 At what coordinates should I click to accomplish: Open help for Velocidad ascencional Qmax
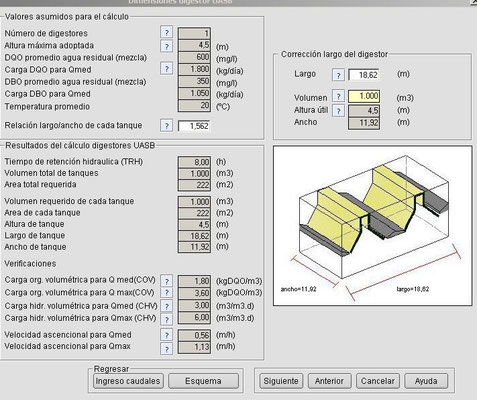pos(167,349)
